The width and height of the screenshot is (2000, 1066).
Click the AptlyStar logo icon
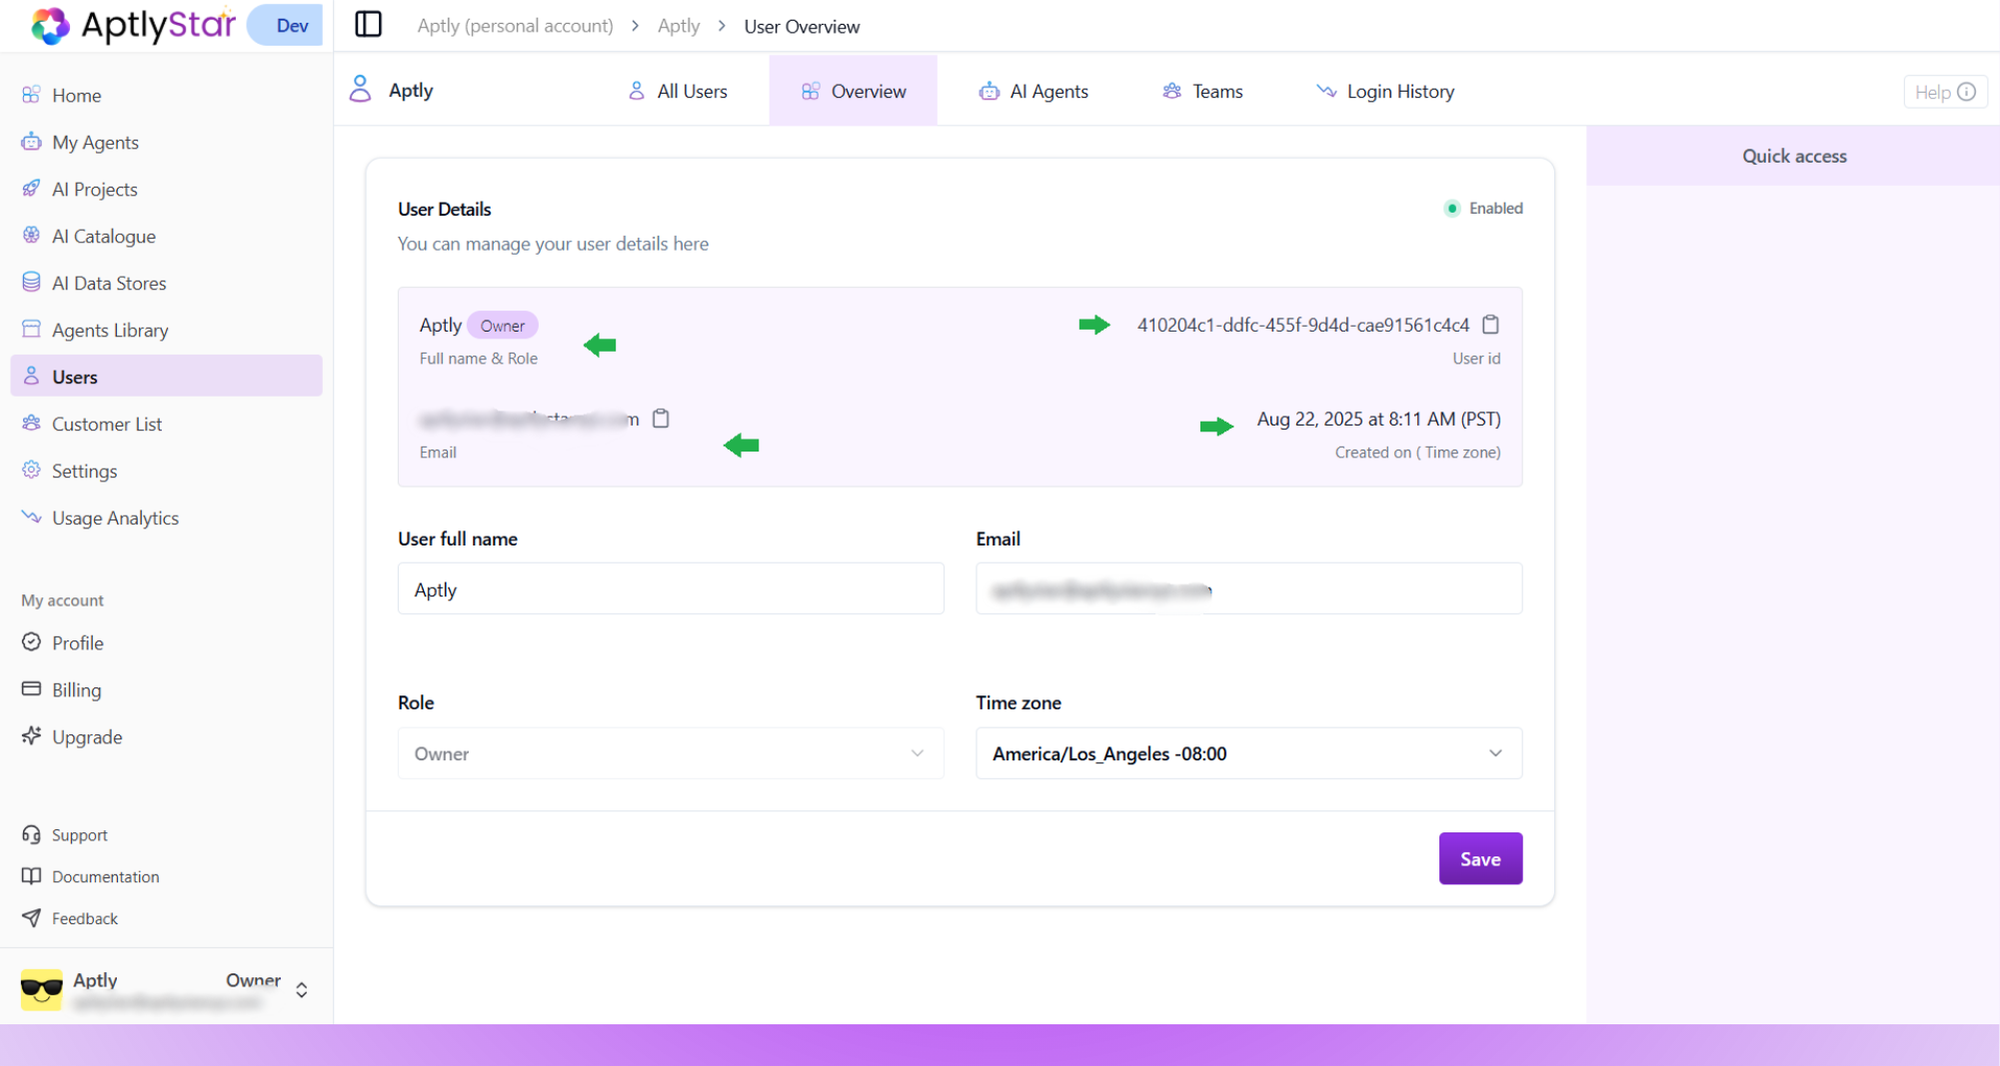pos(50,25)
